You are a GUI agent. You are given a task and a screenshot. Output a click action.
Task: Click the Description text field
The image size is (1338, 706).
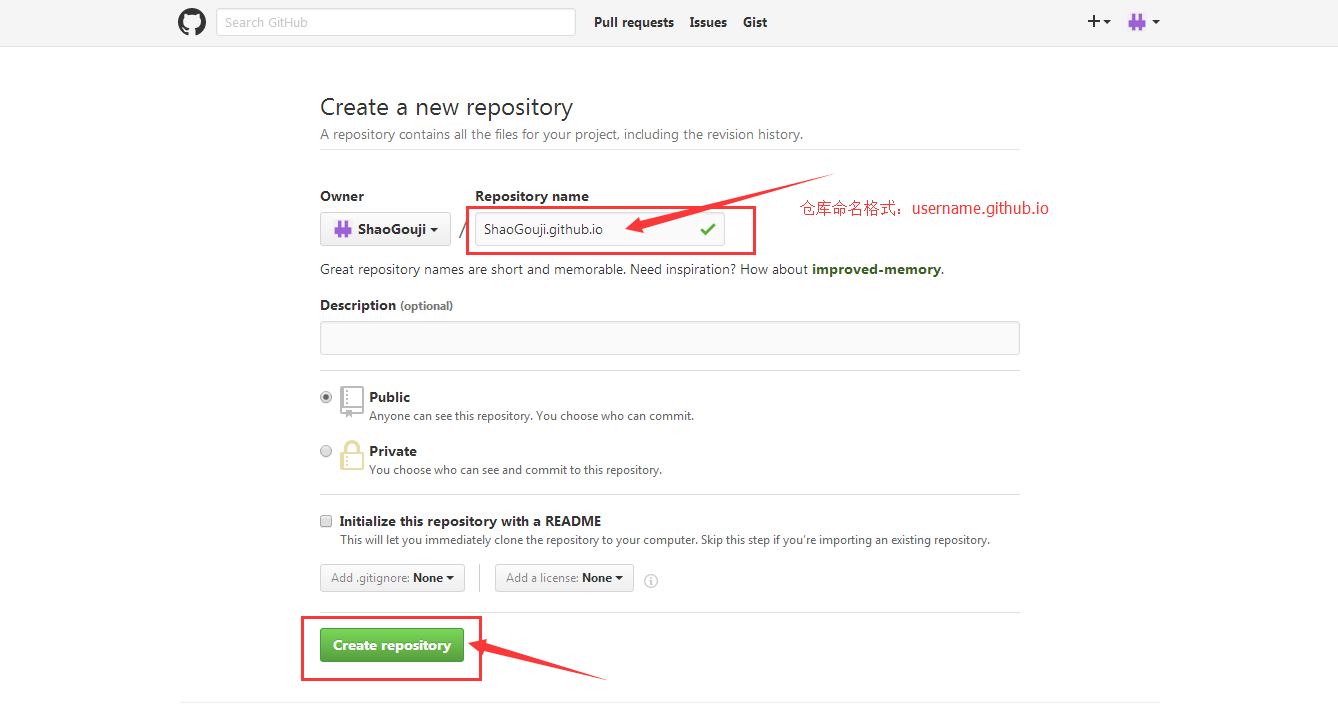670,338
